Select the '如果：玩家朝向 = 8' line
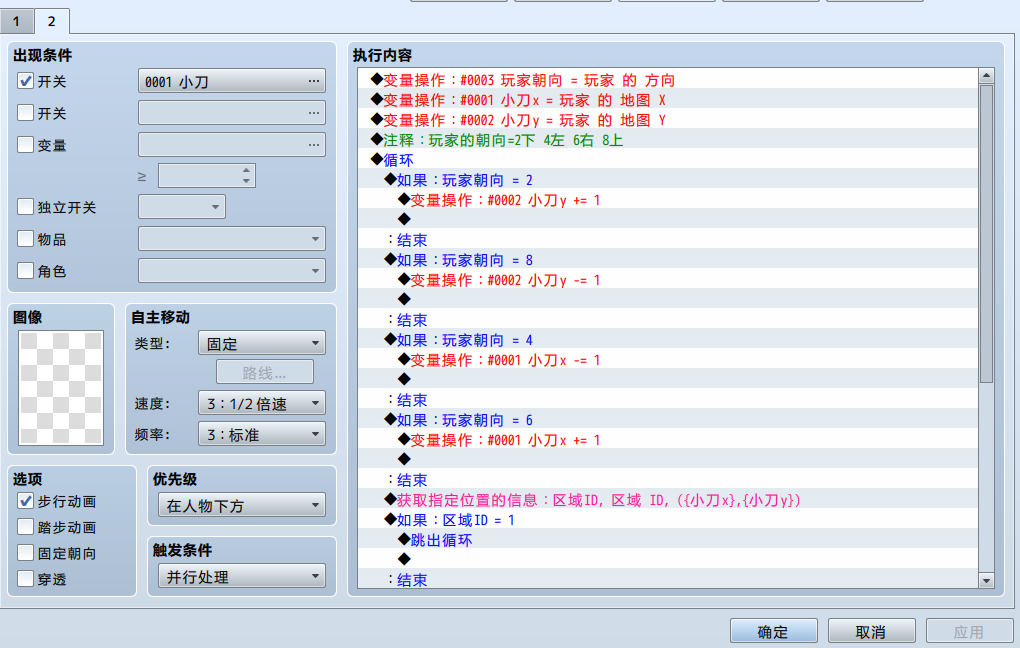Screen dimensions: 1020x648 point(667,260)
